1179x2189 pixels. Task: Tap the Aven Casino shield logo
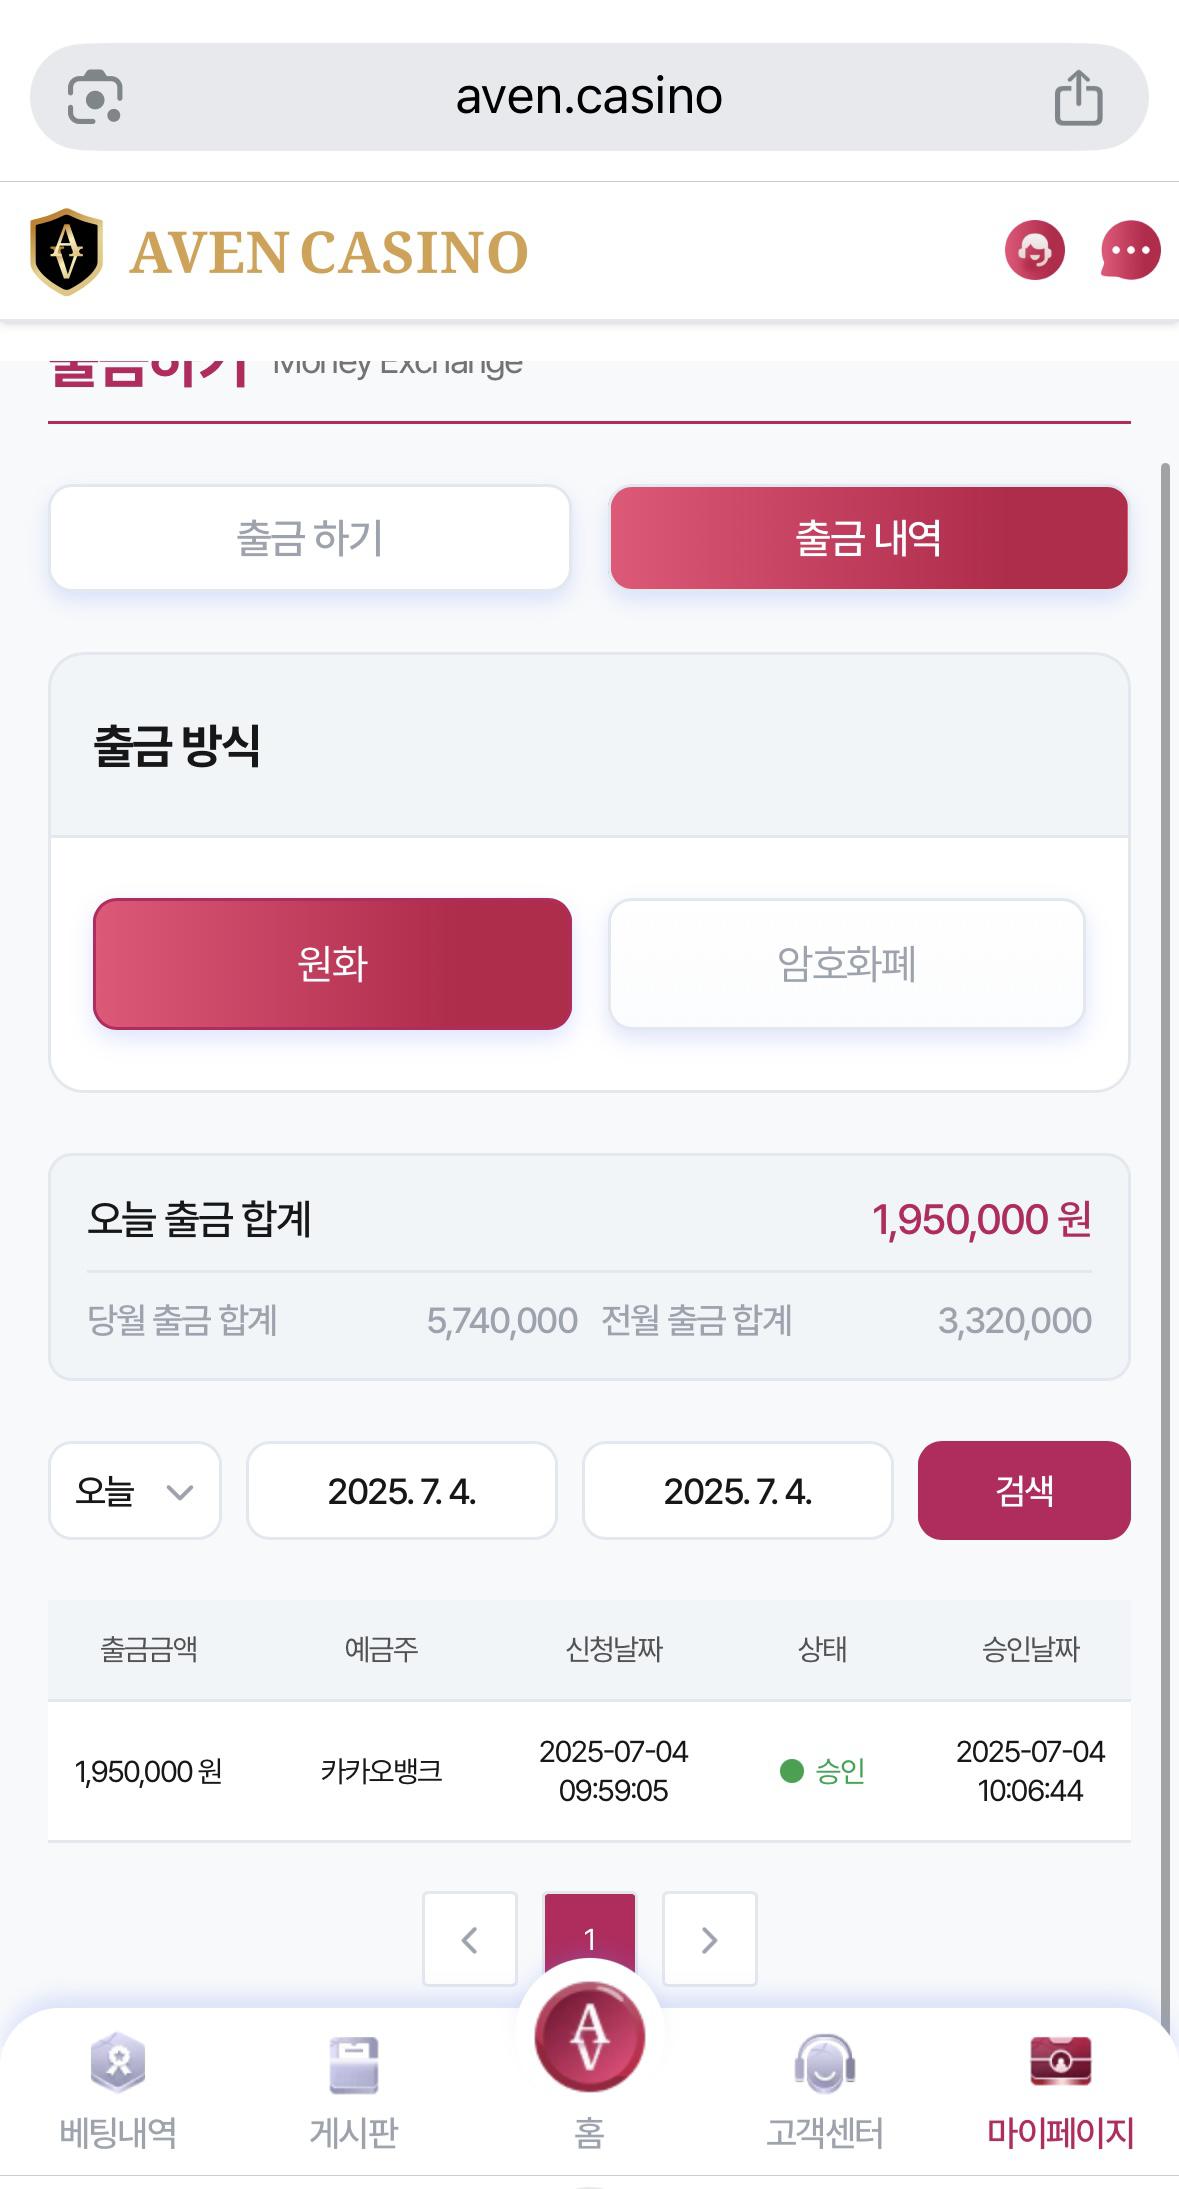coord(66,251)
